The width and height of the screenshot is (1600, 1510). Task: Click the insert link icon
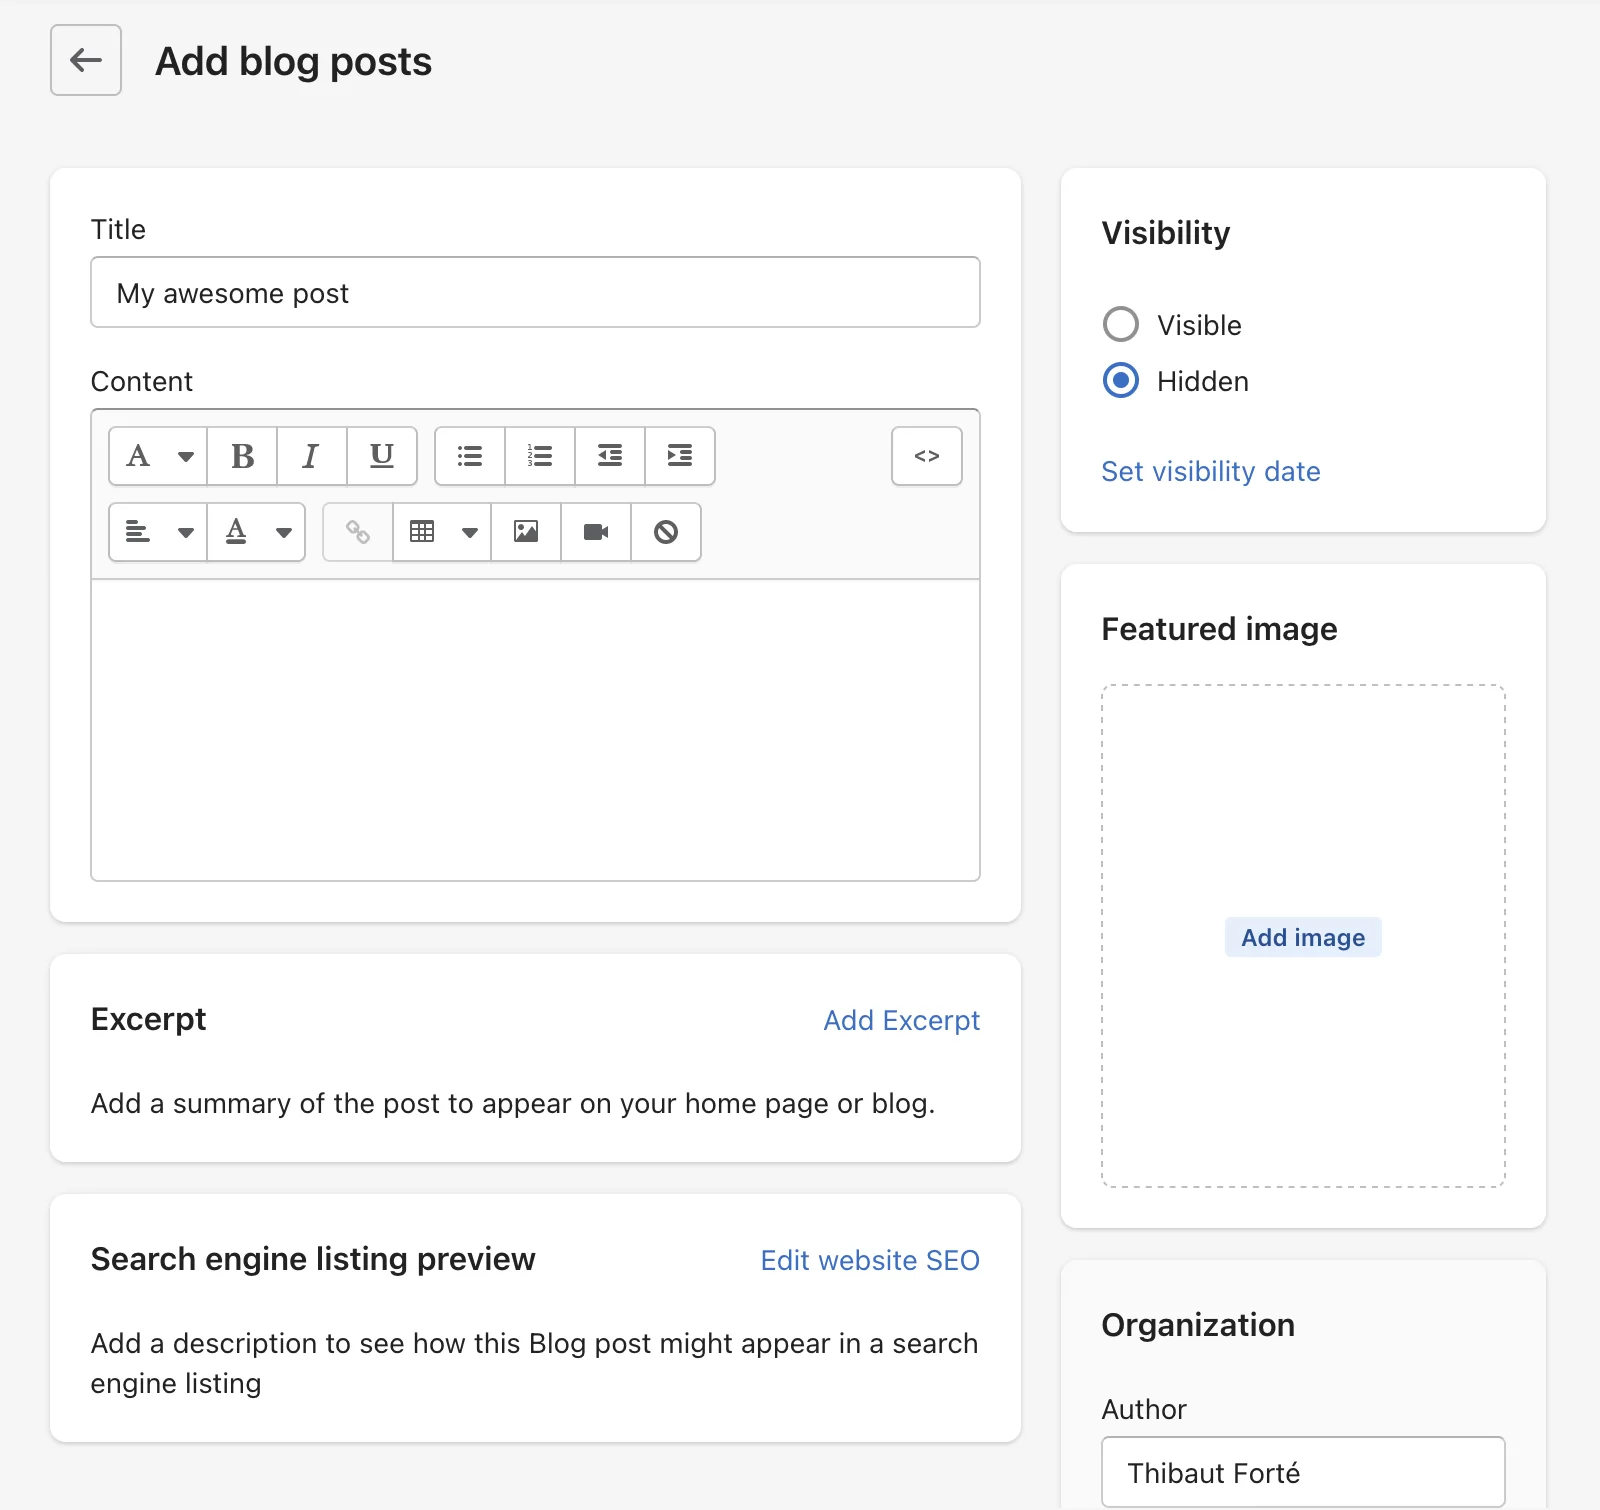358,532
